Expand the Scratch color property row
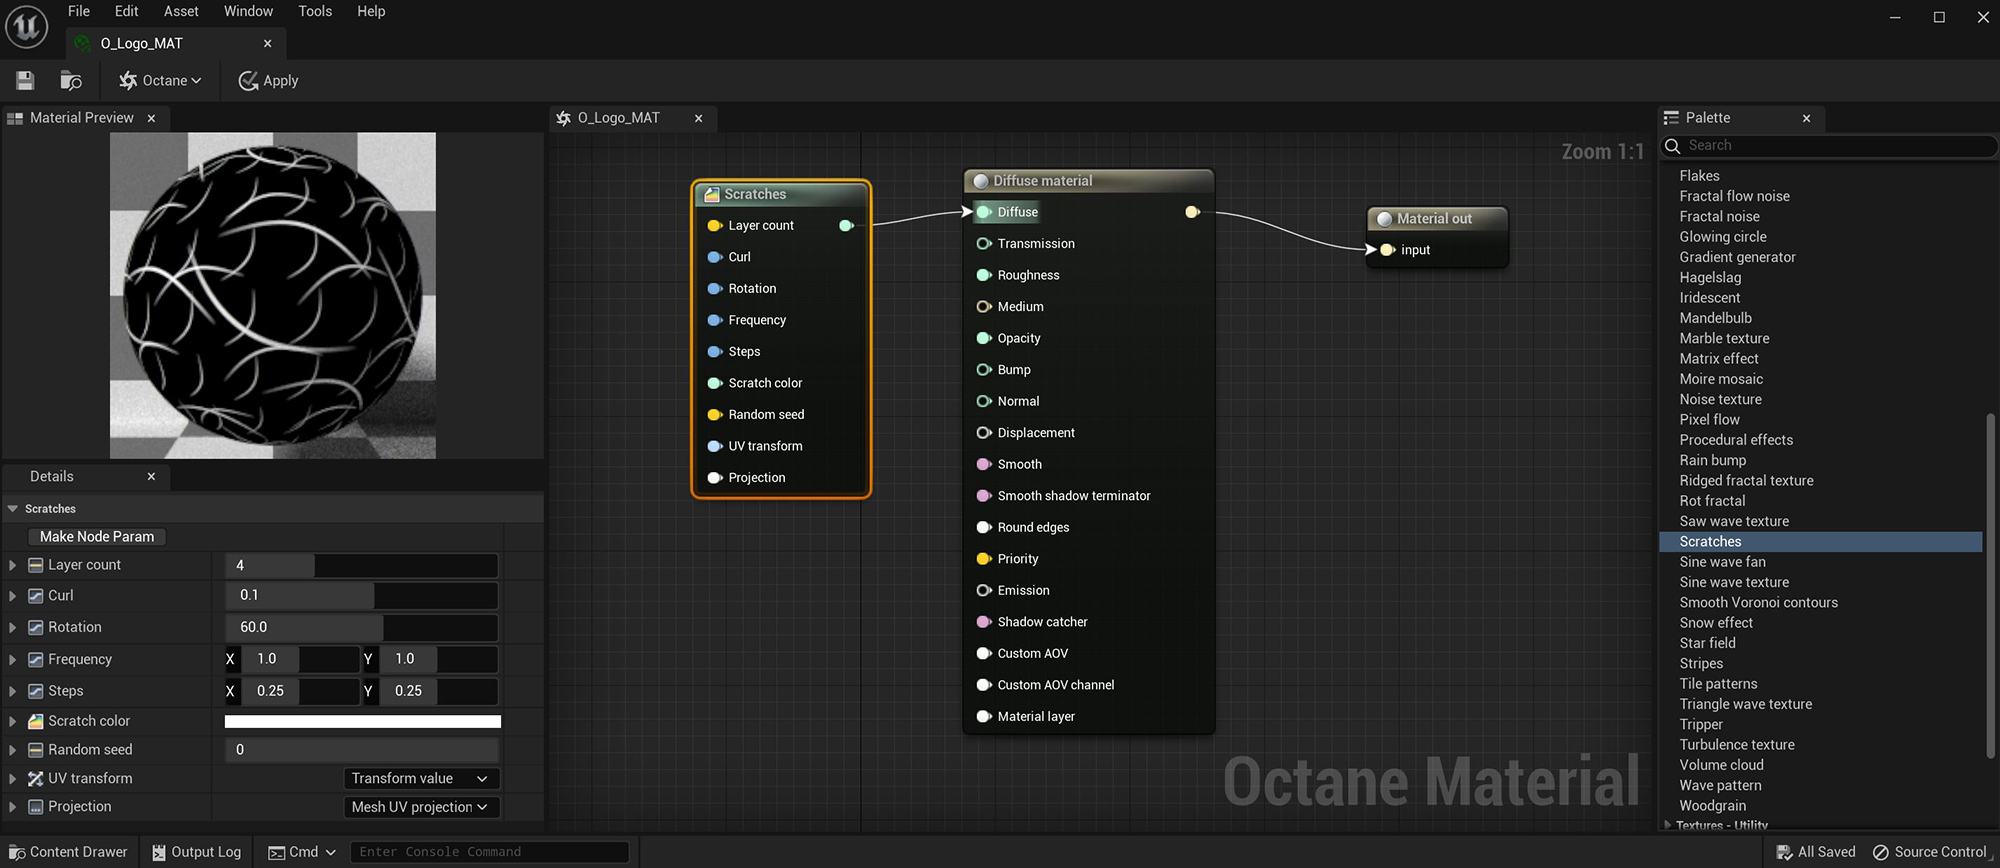This screenshot has height=868, width=2000. [12, 721]
